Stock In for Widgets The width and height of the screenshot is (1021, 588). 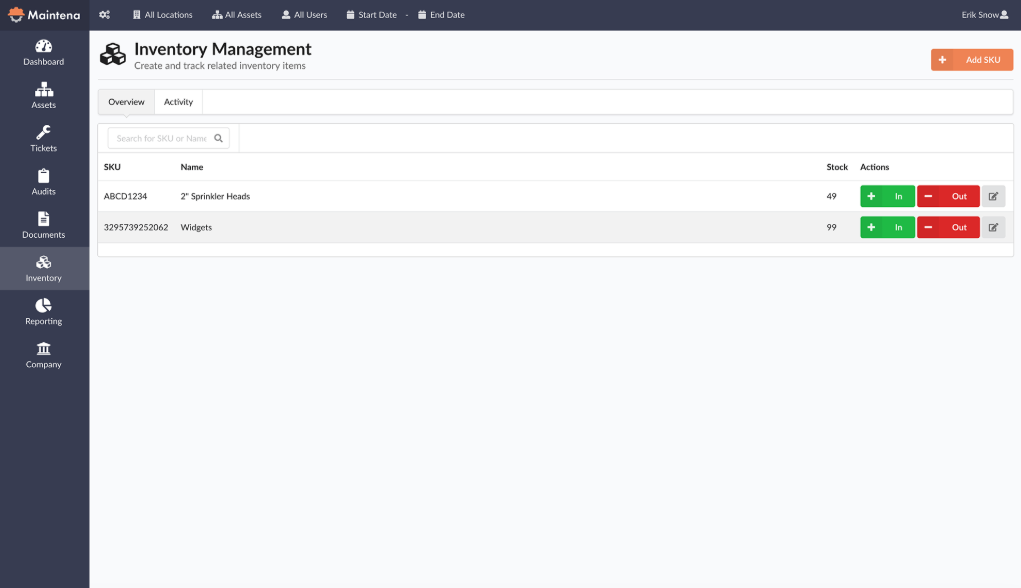(x=888, y=227)
